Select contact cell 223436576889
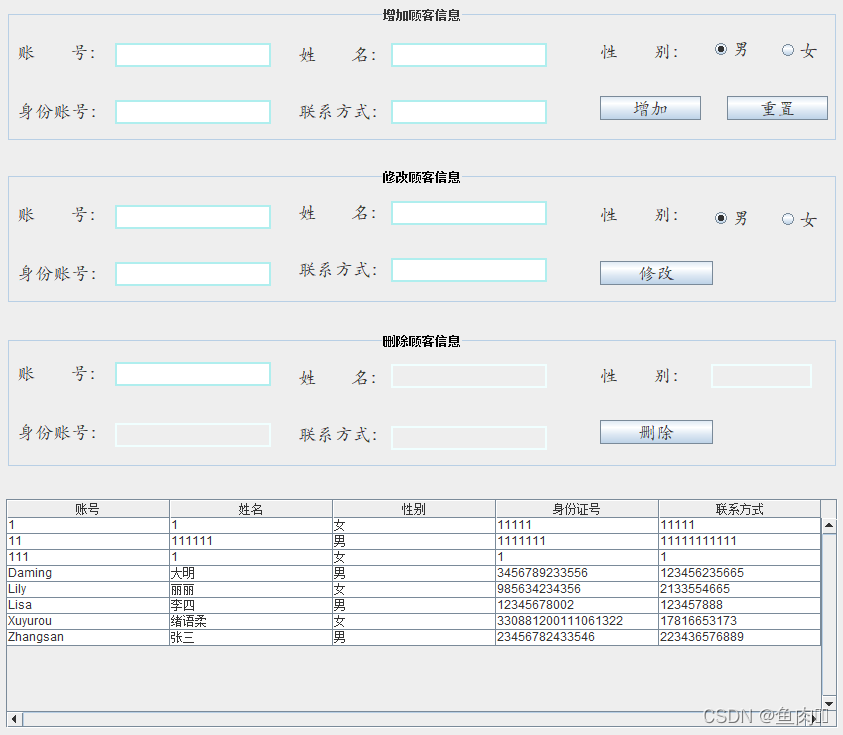843x735 pixels. coord(740,637)
